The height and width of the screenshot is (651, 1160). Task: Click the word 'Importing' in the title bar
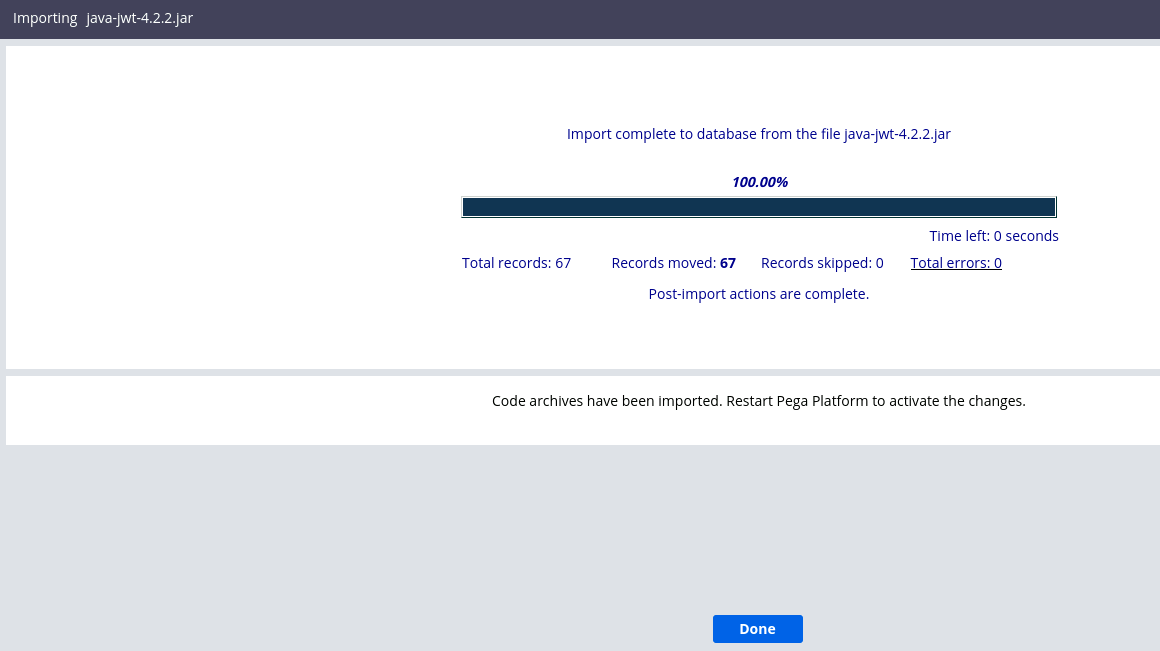click(x=44, y=18)
